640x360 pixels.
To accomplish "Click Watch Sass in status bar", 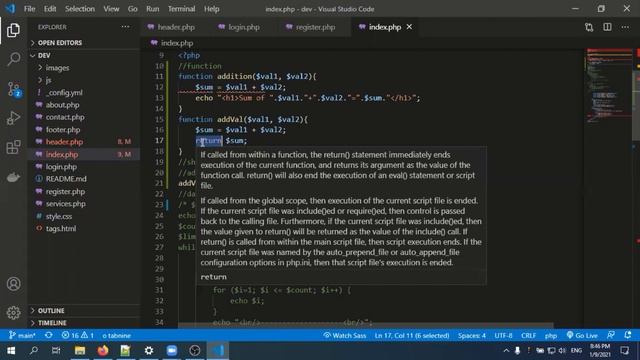I will point(345,336).
